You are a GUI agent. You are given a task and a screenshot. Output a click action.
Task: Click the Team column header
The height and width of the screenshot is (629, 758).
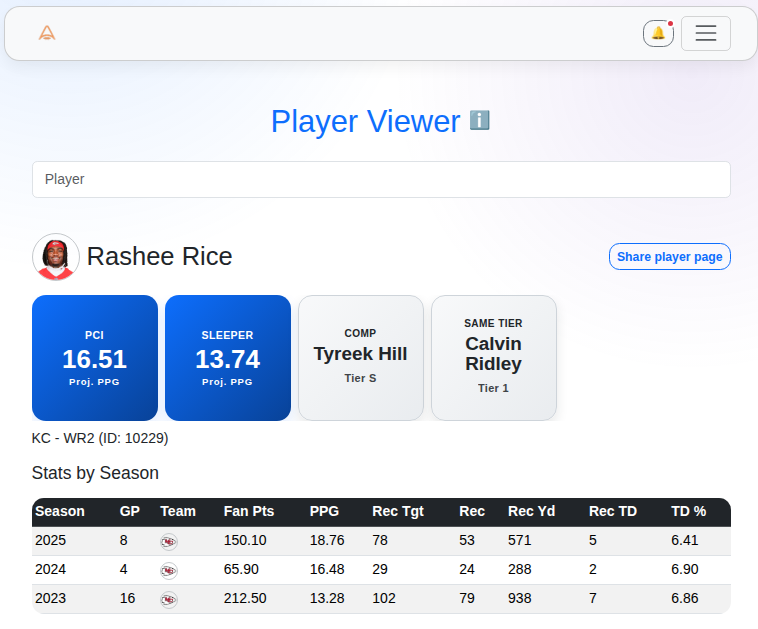point(178,511)
